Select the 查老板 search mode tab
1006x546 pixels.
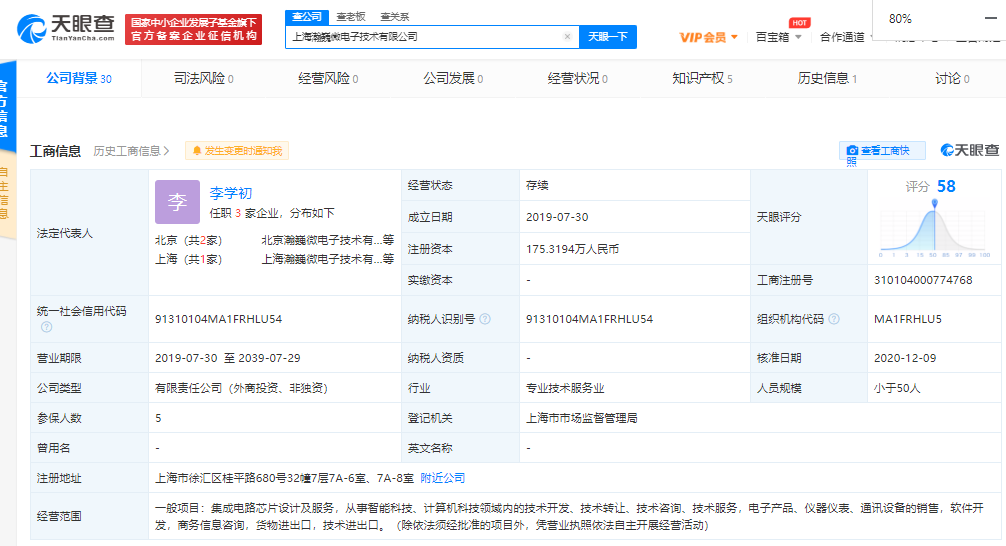[350, 16]
